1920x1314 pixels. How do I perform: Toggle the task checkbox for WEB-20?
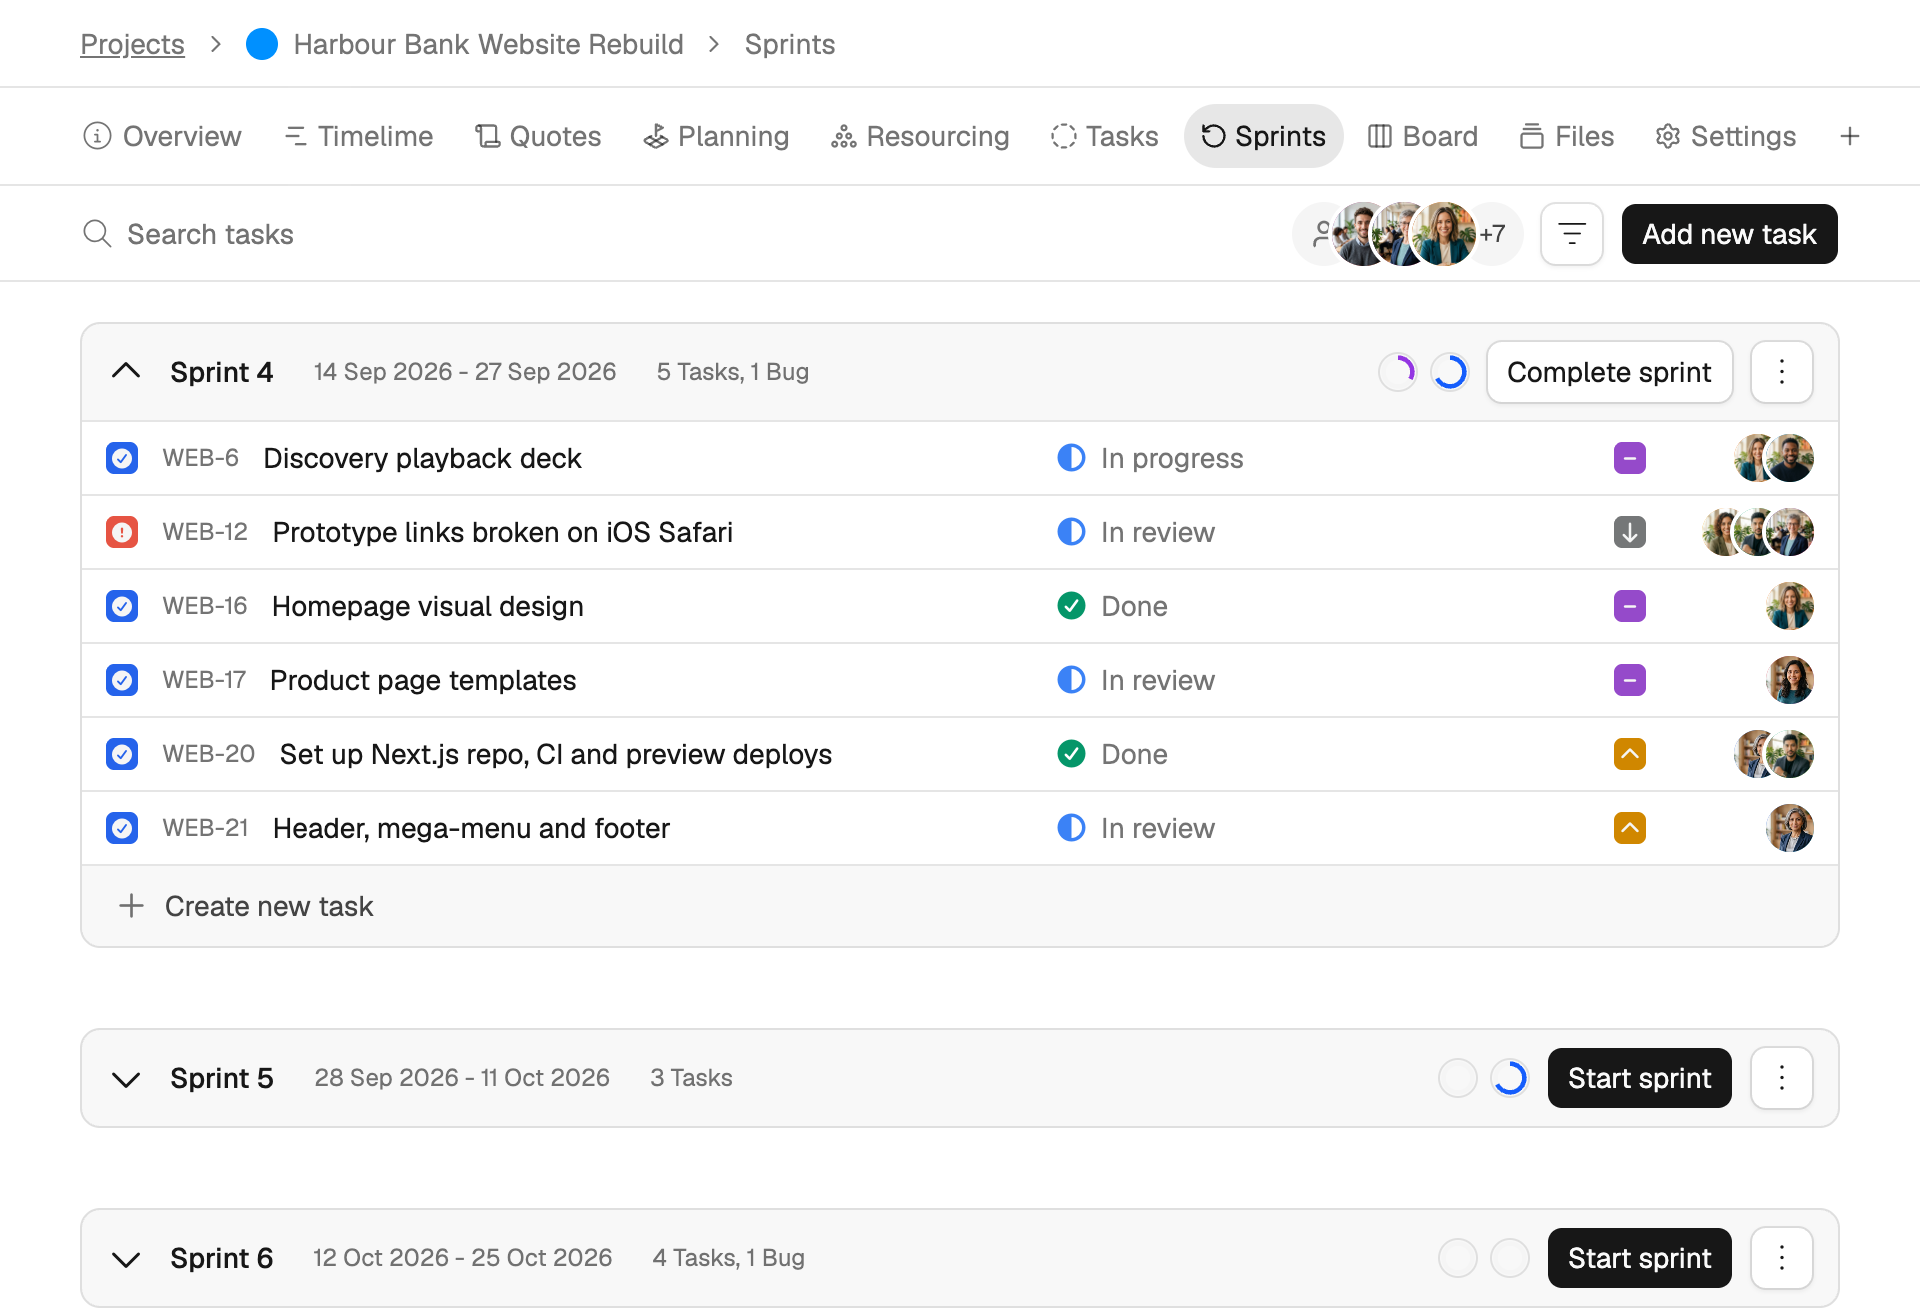click(x=122, y=754)
